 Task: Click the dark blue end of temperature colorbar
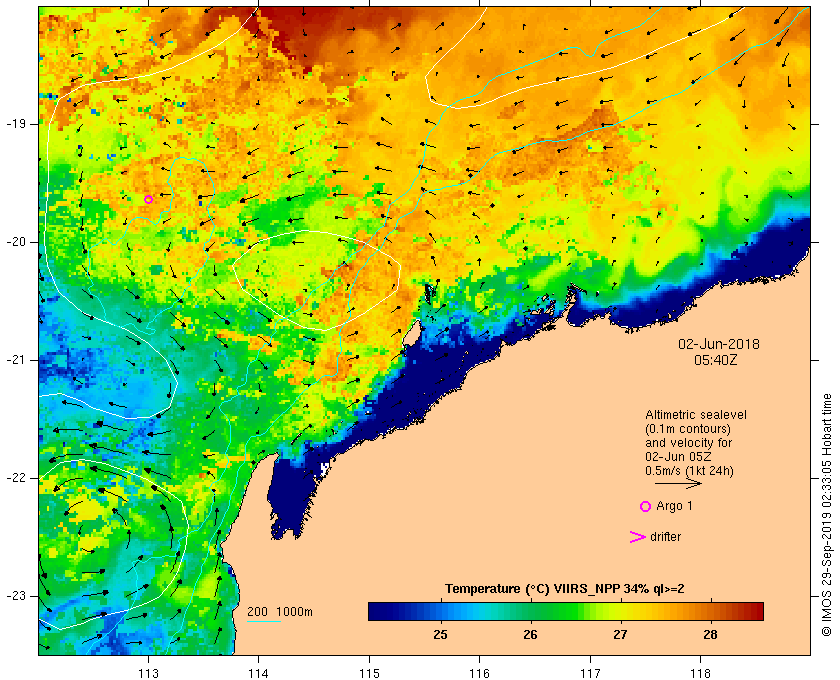pos(378,611)
